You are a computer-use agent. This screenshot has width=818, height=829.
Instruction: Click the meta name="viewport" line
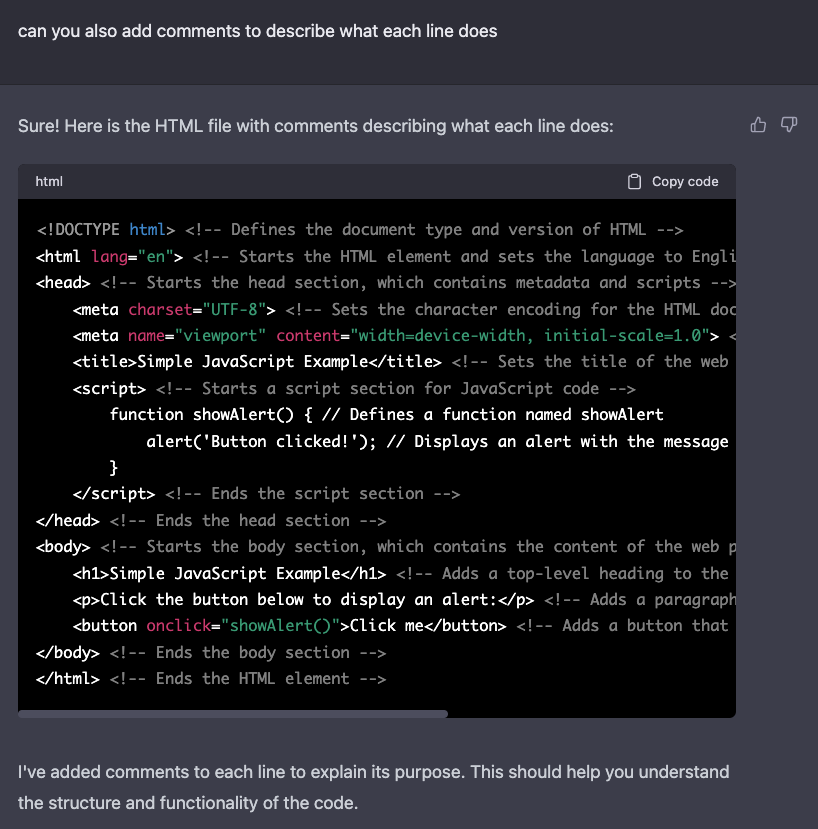(405, 336)
